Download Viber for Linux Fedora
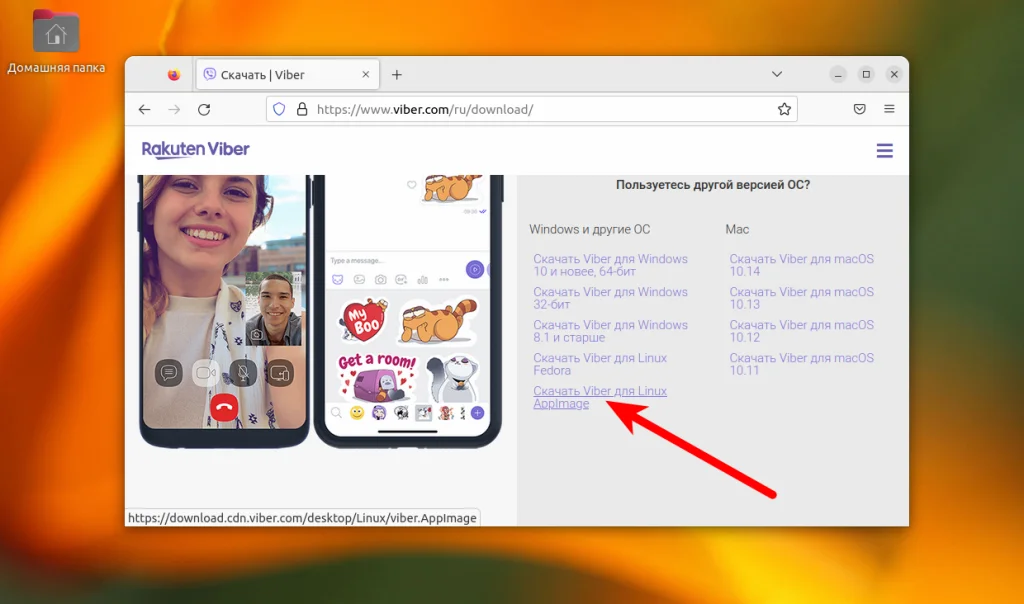Viewport: 1024px width, 604px height. point(600,364)
